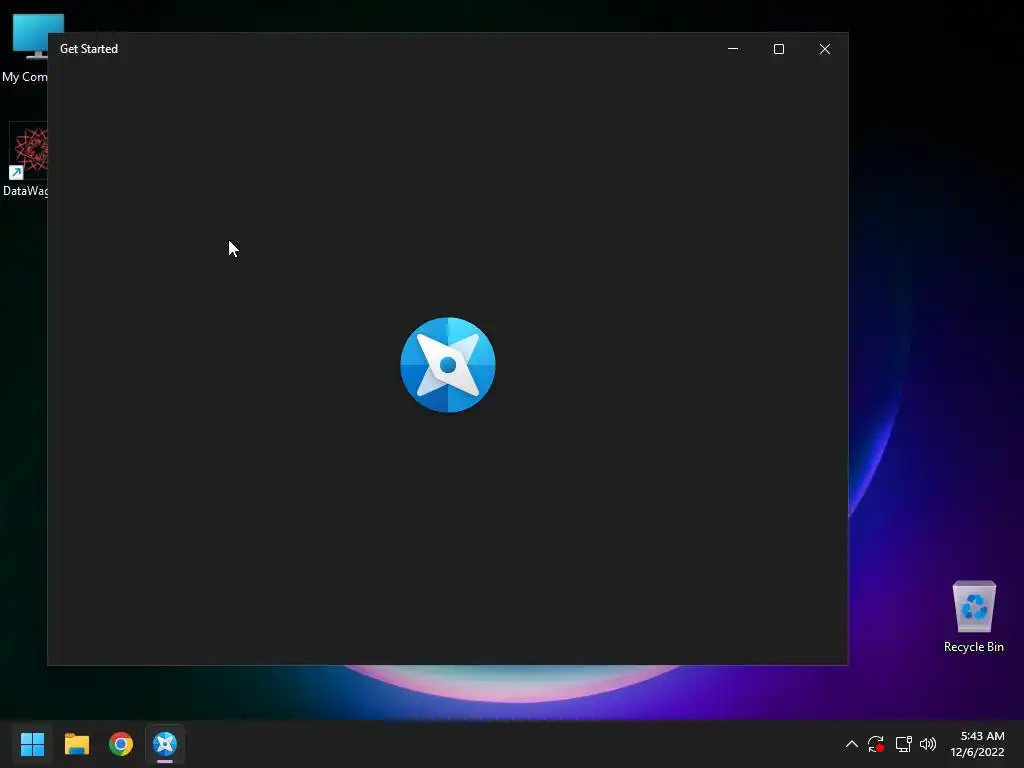Viewport: 1024px width, 768px height.
Task: Open network settings tray icon
Action: pos(903,744)
